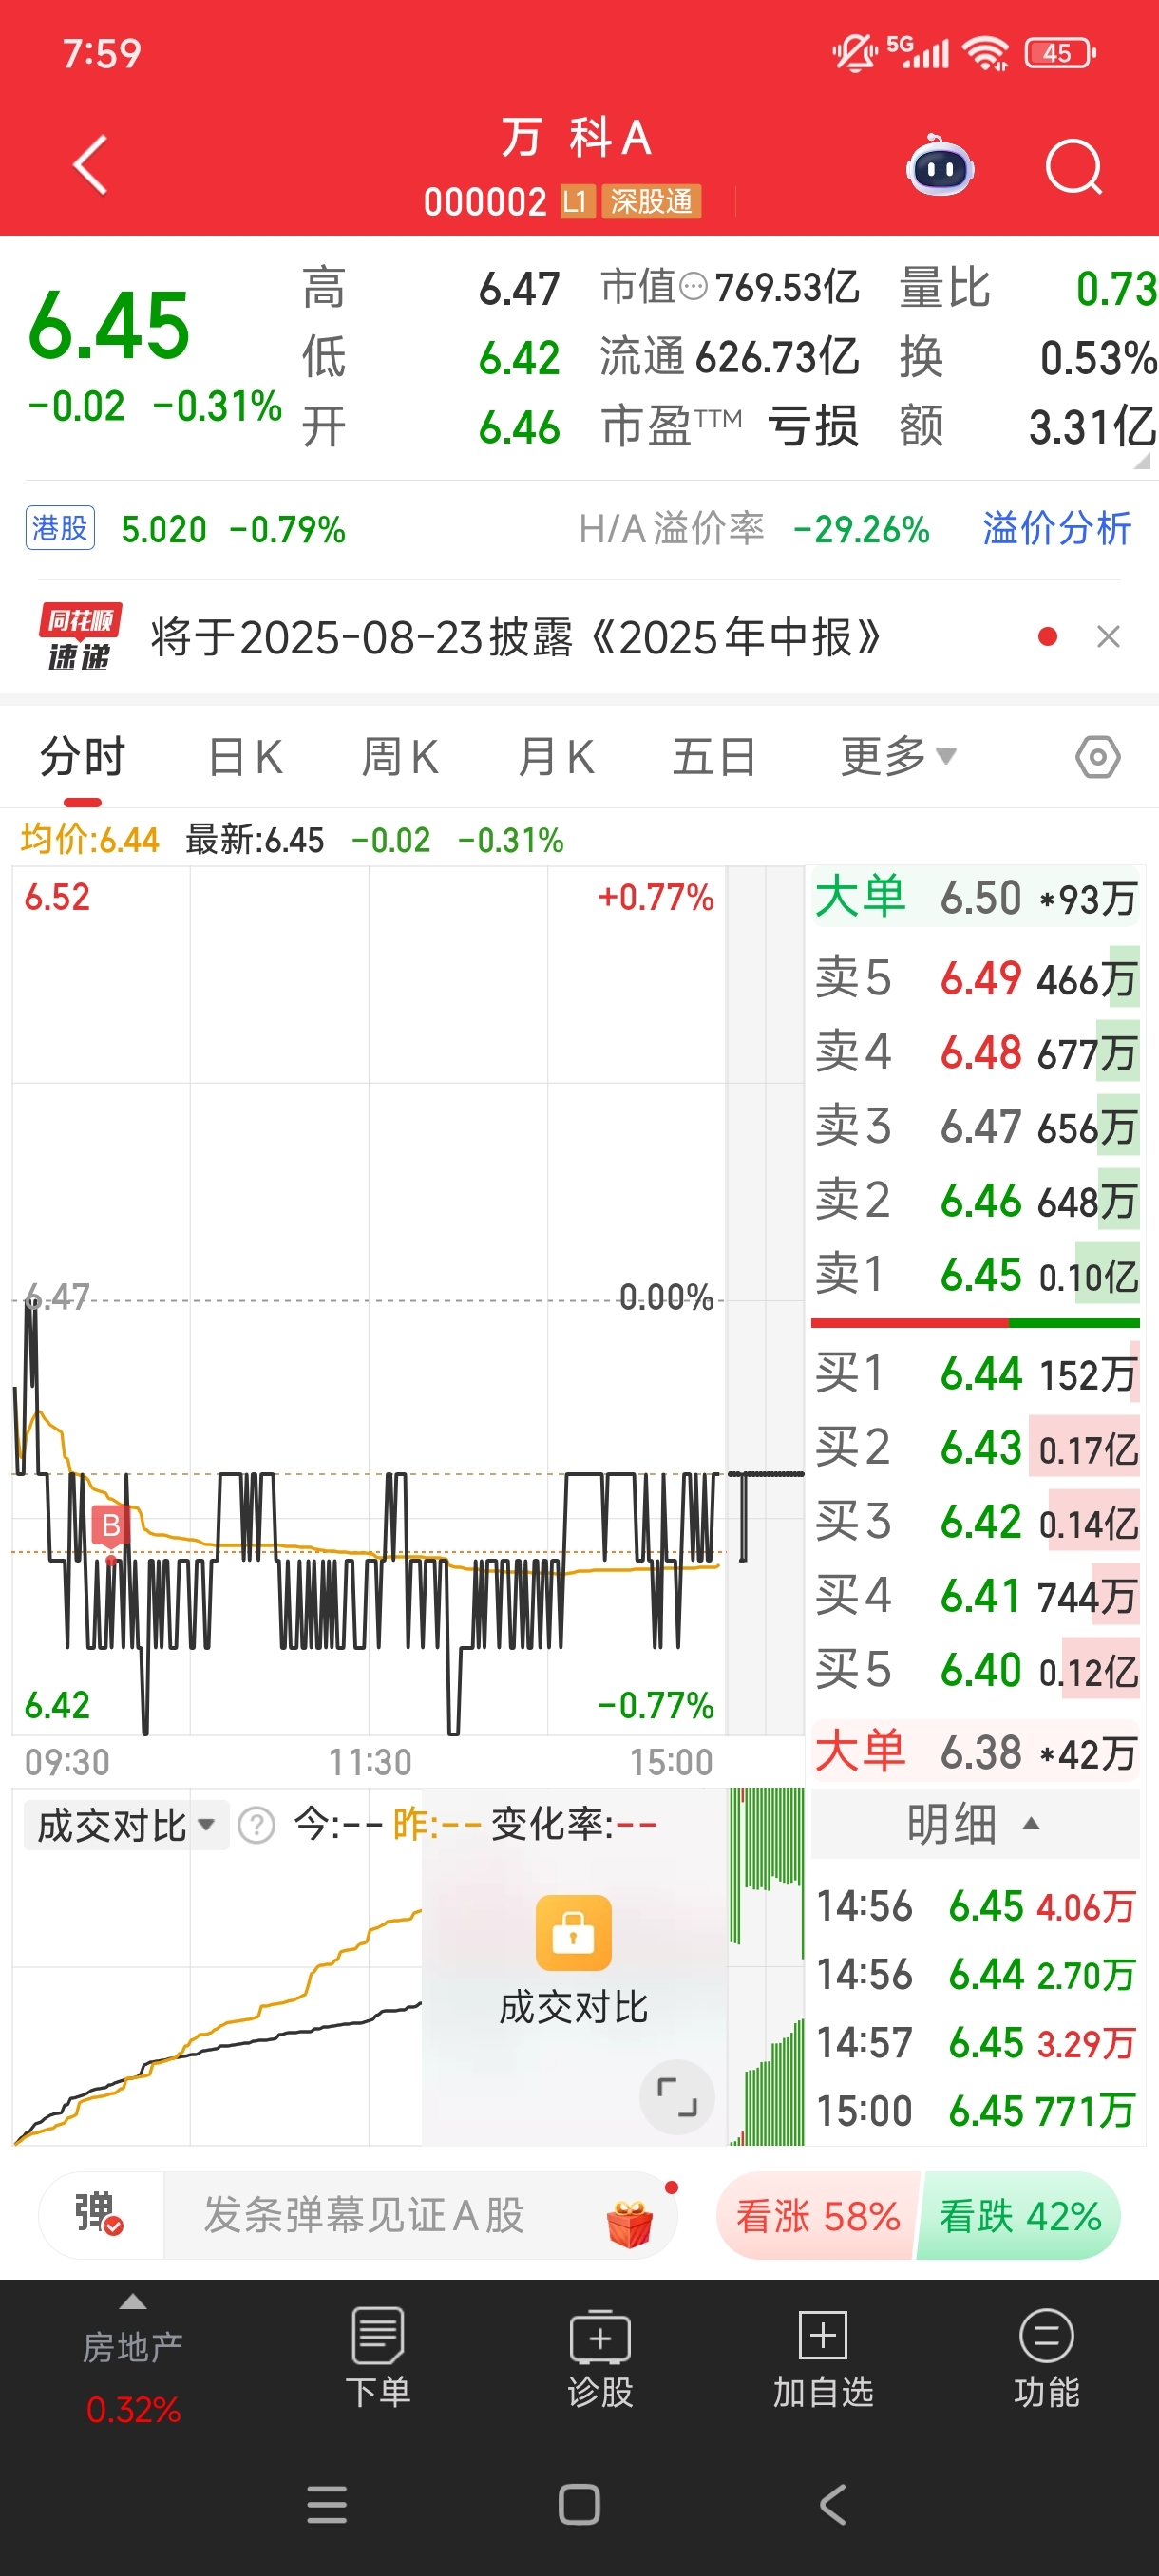Image resolution: width=1159 pixels, height=2576 pixels.
Task: Tap the 15:00 6.45 771万 trade row
Action: [975, 2111]
